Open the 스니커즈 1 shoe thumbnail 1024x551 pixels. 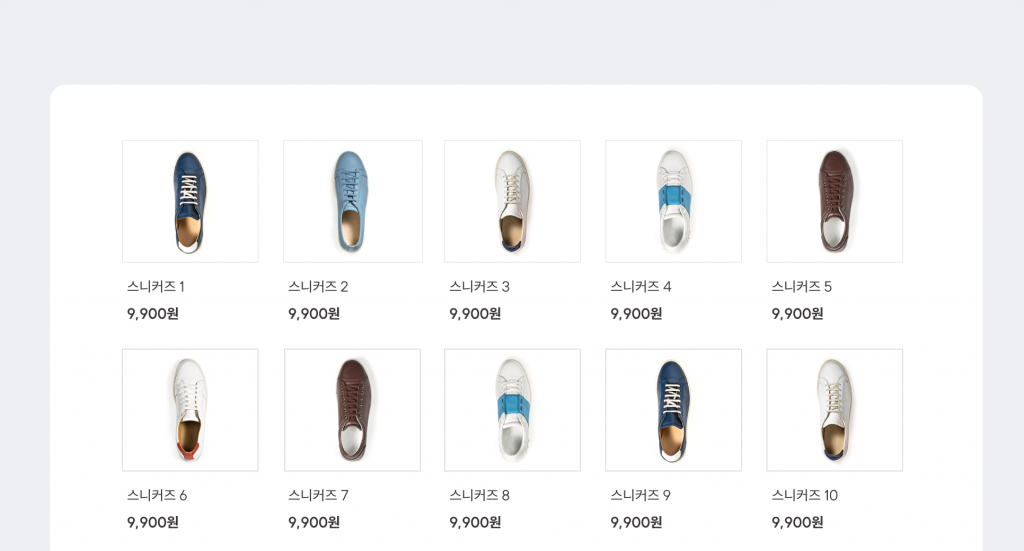[190, 201]
